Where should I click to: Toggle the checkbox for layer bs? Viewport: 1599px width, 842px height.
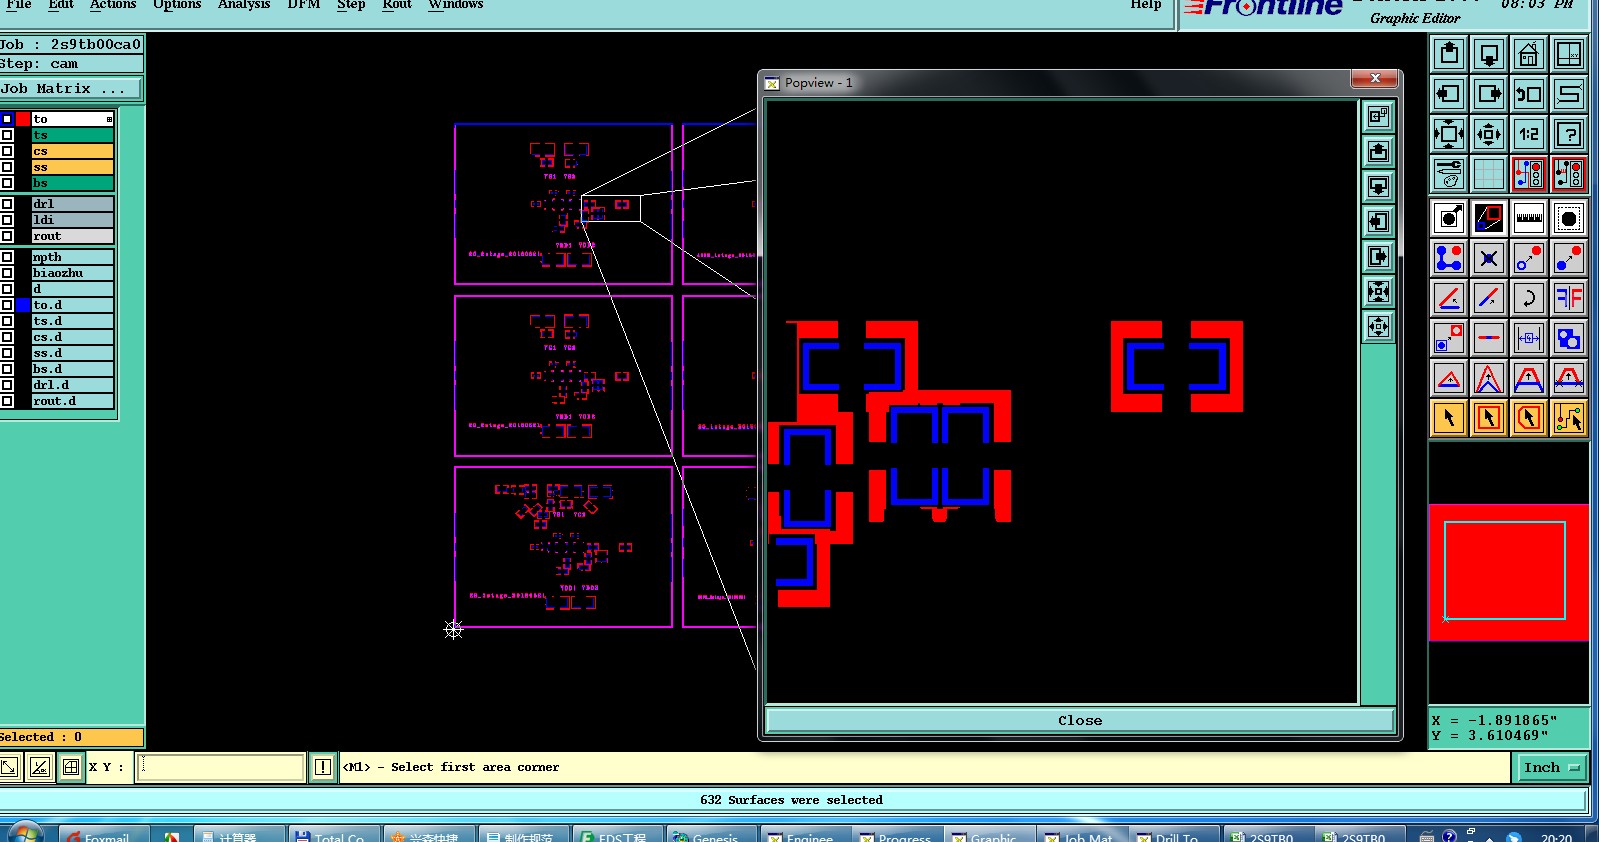(x=7, y=183)
